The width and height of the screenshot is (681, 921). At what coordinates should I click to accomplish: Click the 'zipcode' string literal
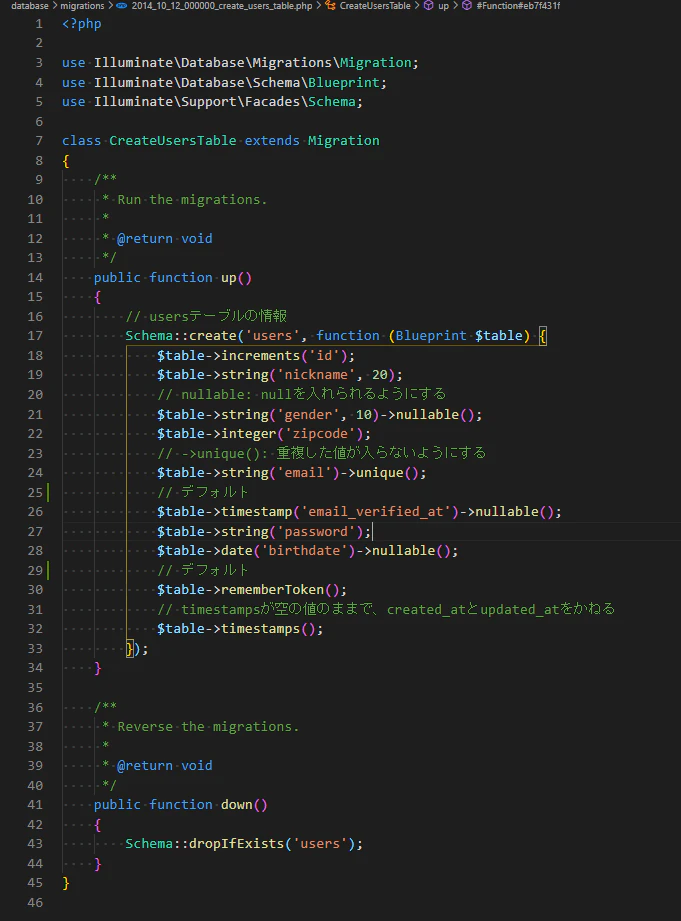(x=324, y=433)
